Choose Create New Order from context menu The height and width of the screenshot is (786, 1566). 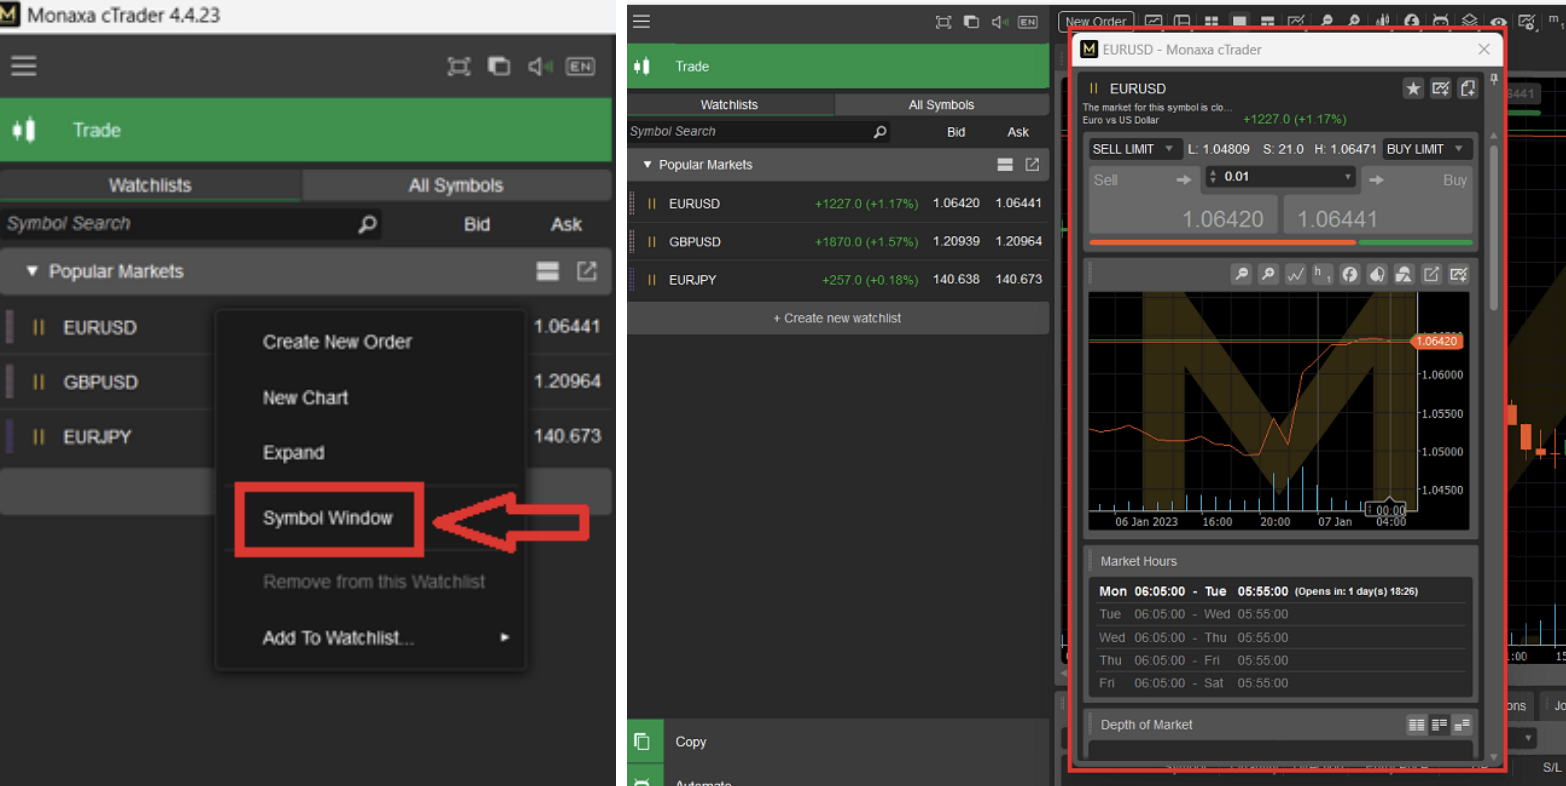click(337, 342)
